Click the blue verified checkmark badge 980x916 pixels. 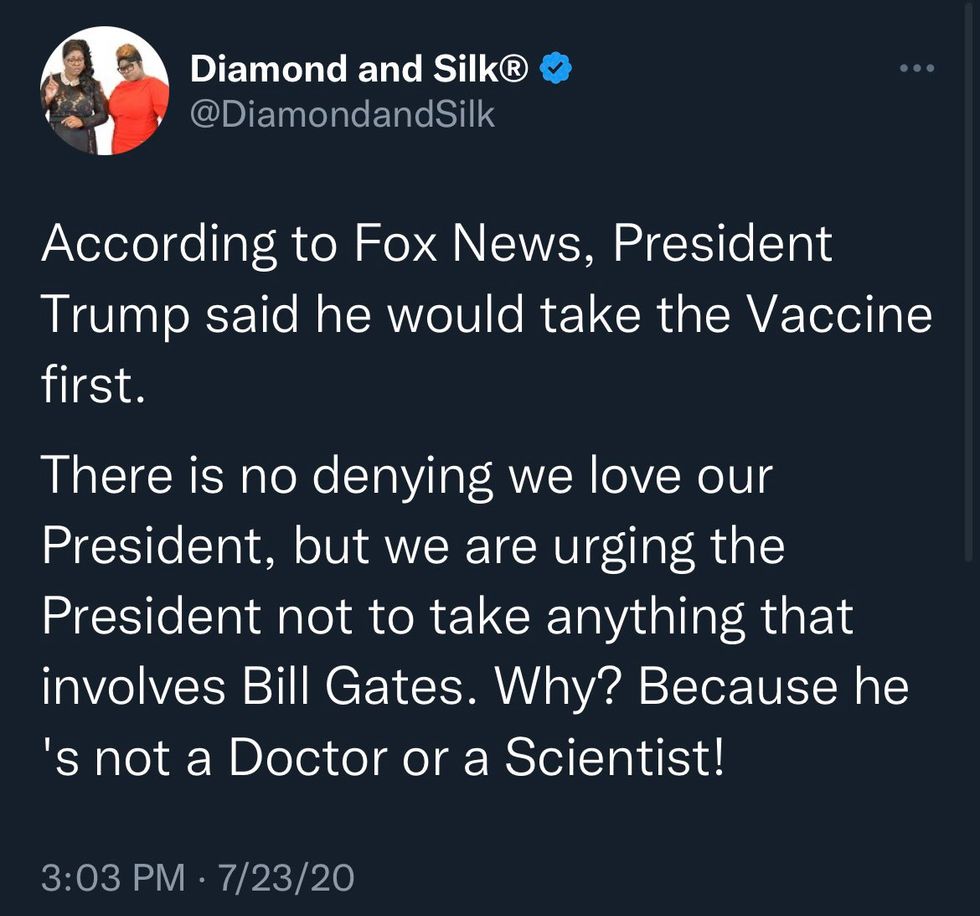click(554, 68)
